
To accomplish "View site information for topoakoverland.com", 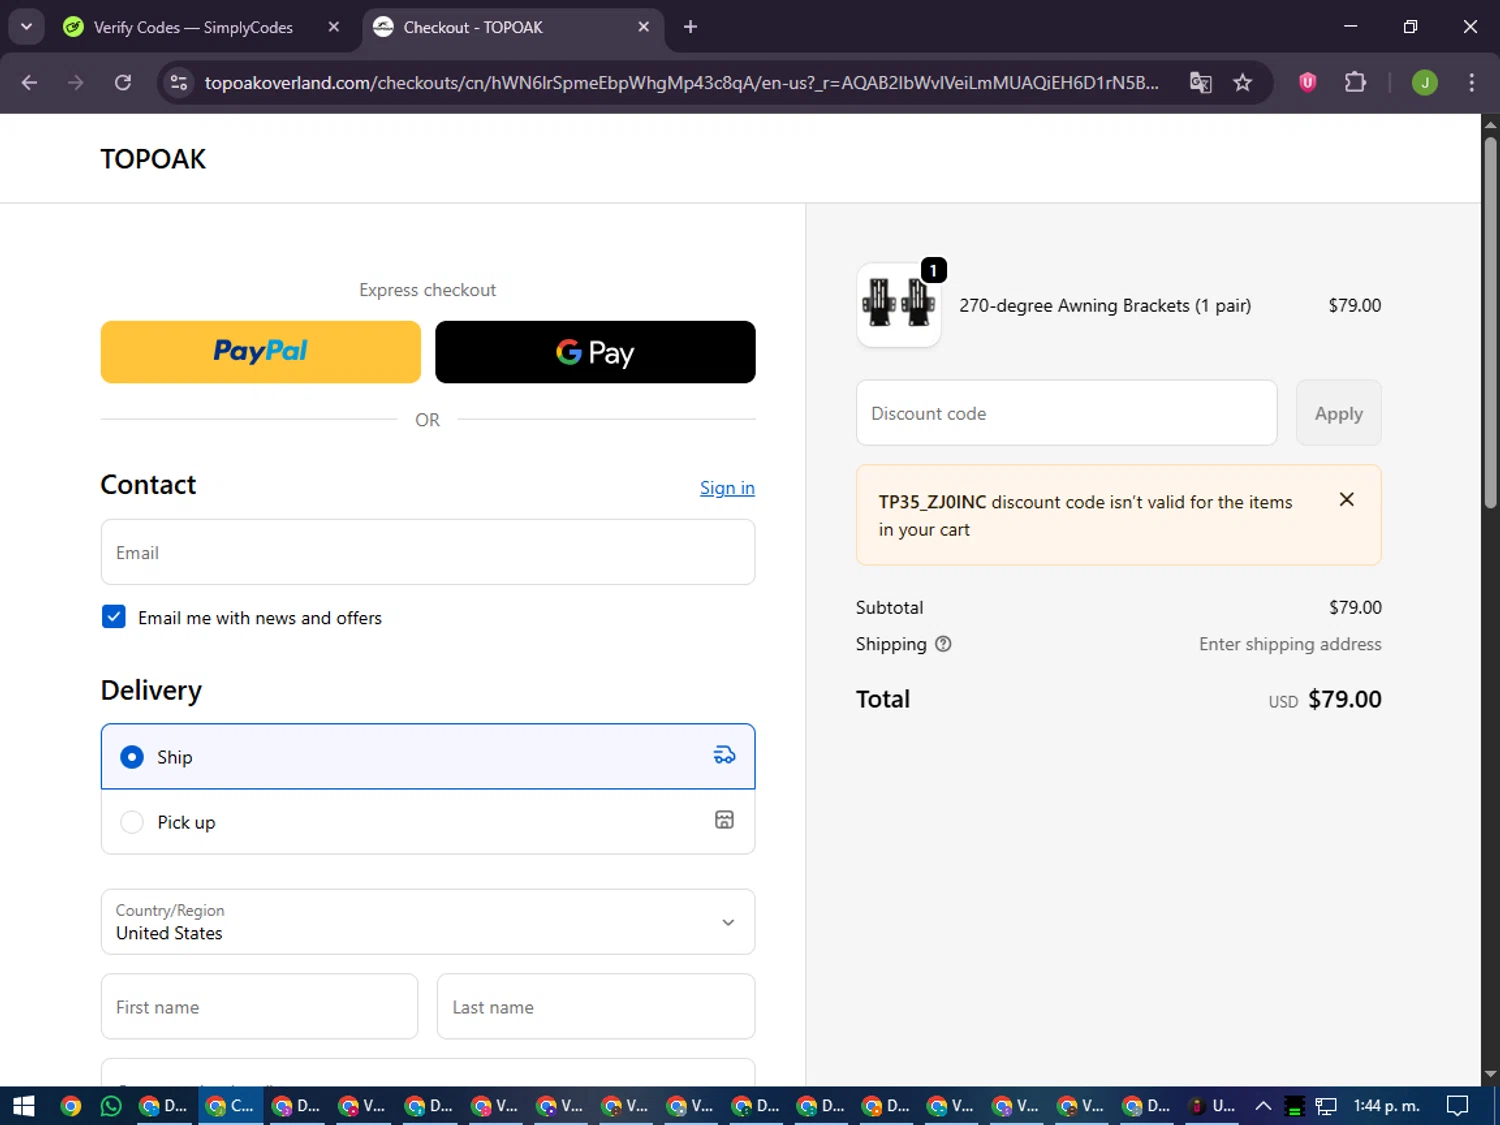I will [179, 83].
